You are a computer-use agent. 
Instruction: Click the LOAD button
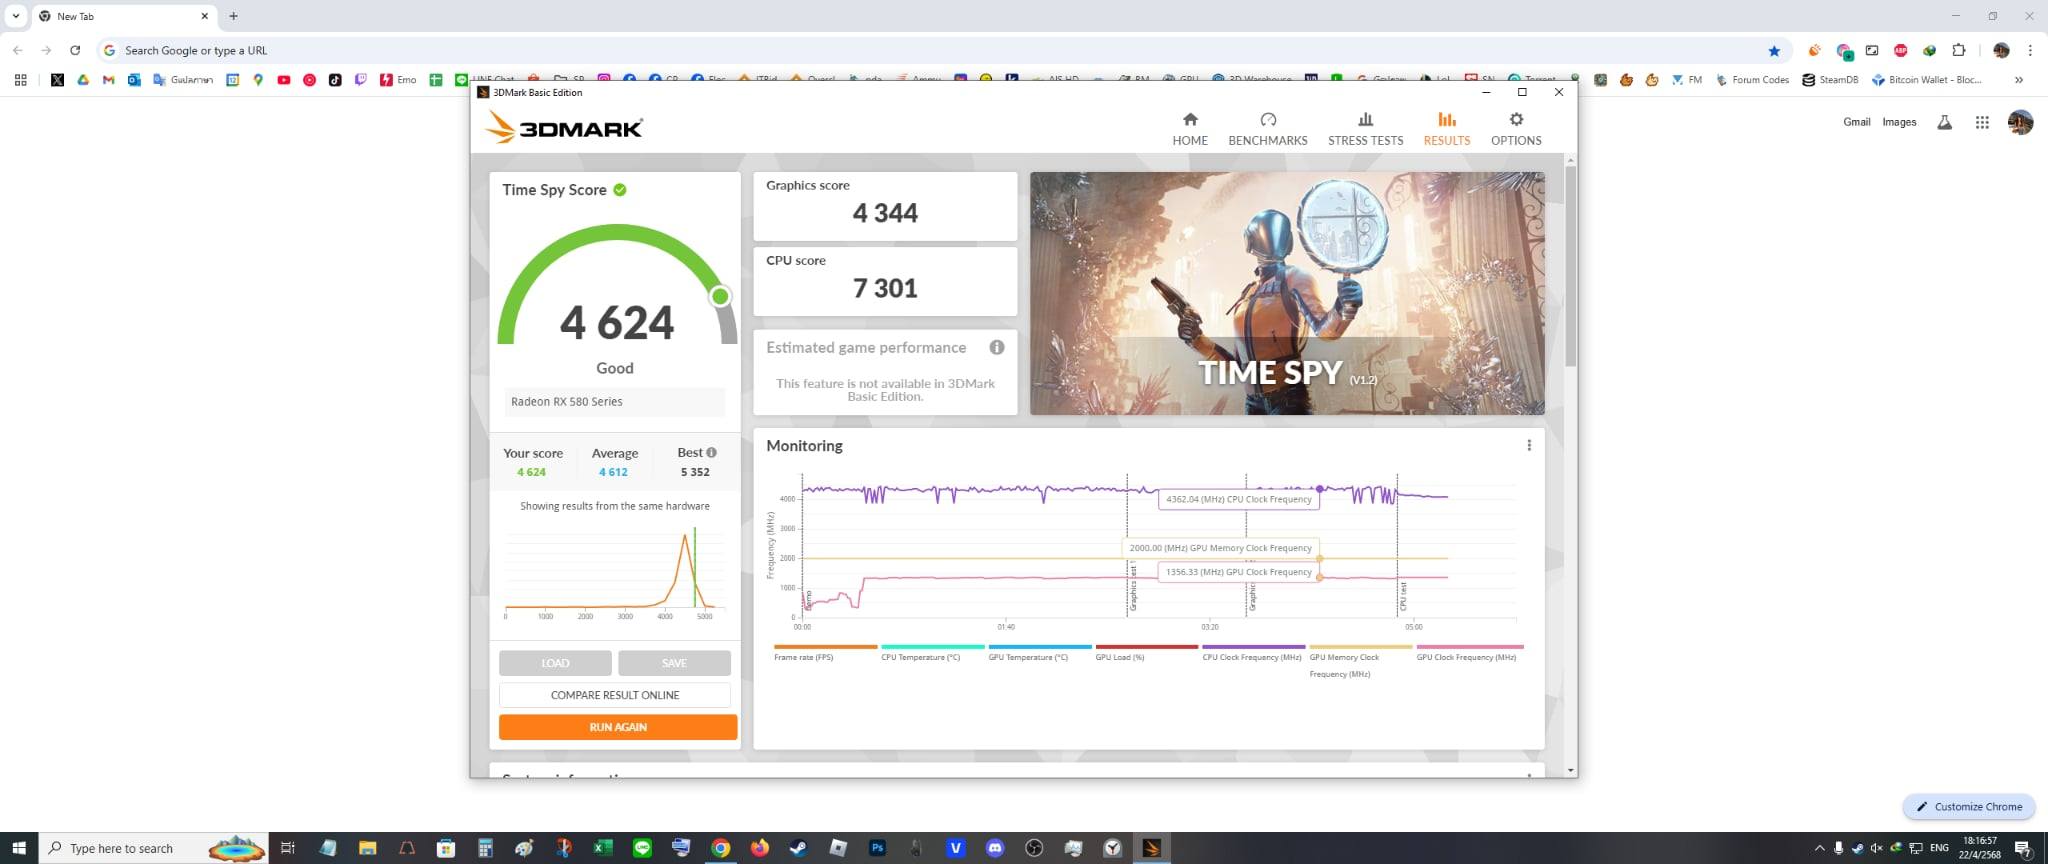pyautogui.click(x=555, y=663)
